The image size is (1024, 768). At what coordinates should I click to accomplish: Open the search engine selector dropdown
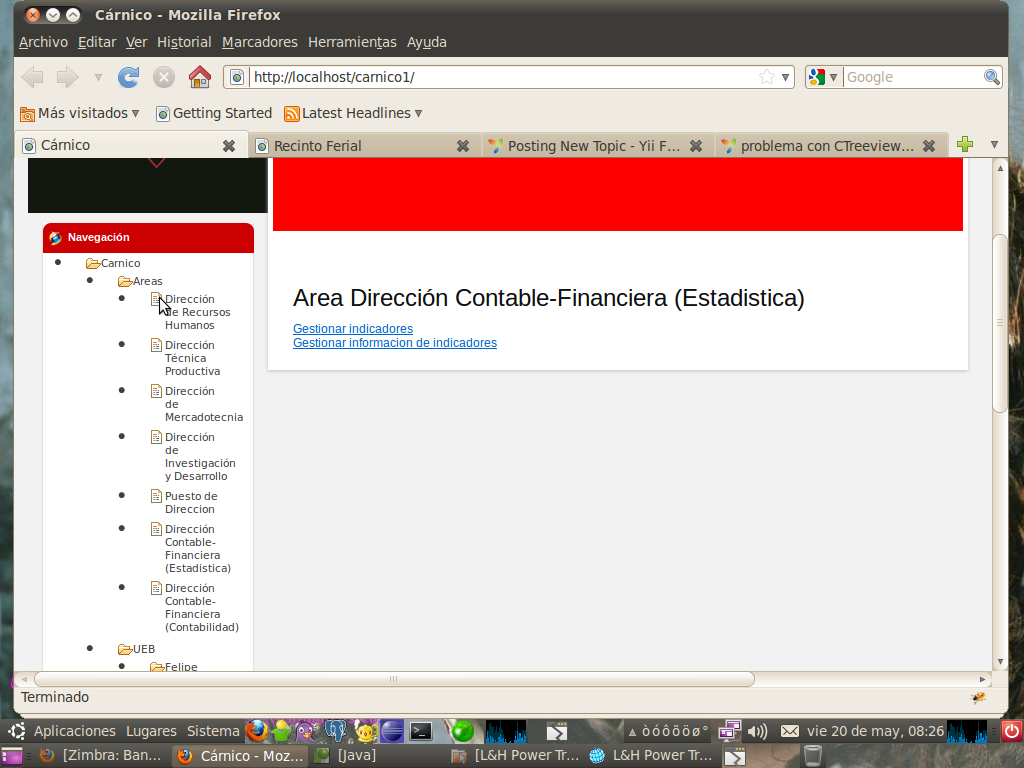[x=823, y=77]
